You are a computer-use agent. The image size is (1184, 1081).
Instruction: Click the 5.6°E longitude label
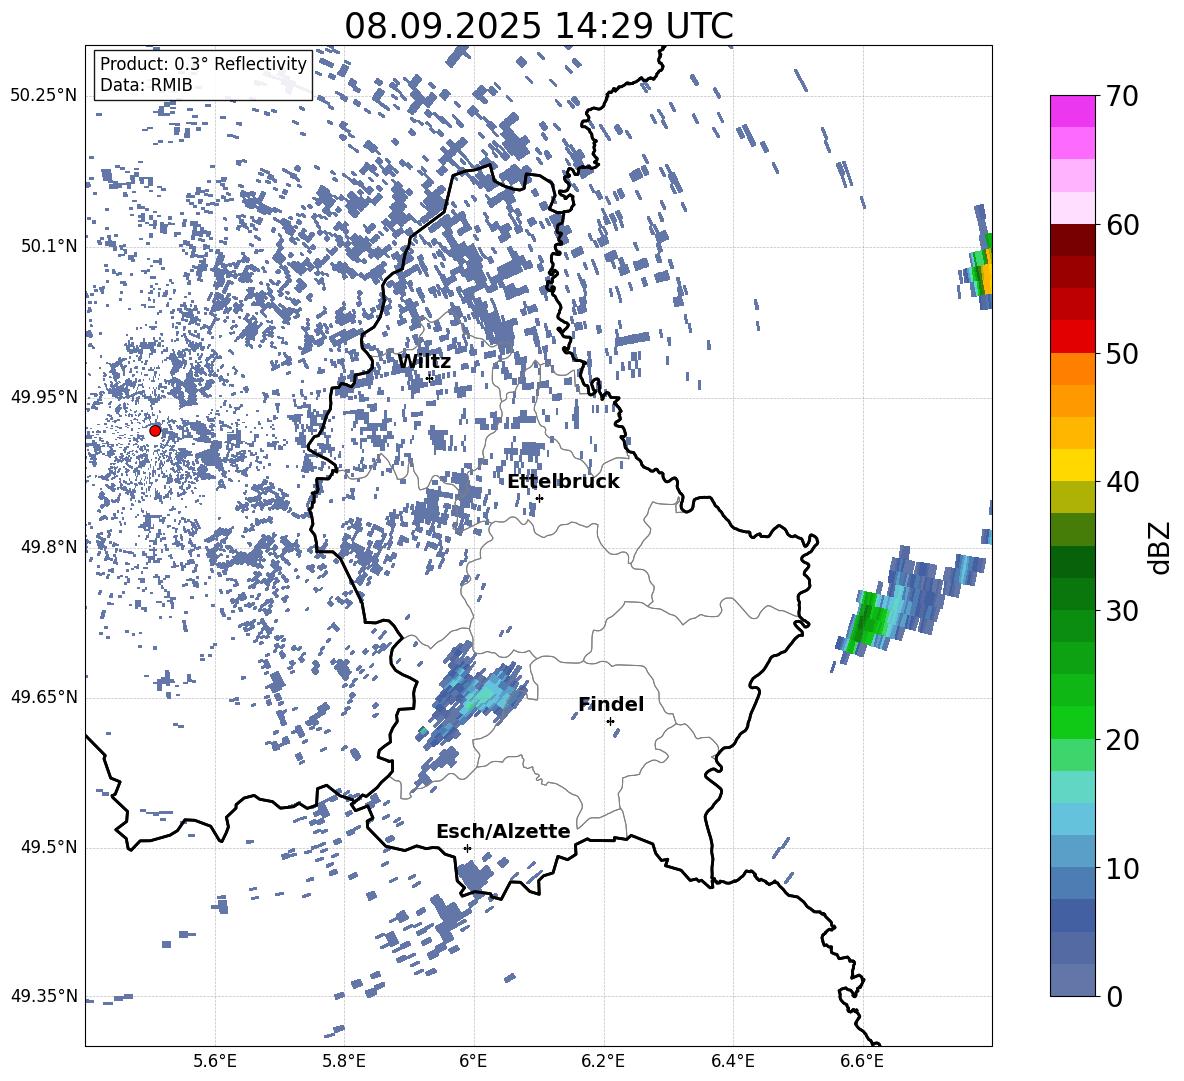click(x=215, y=1062)
